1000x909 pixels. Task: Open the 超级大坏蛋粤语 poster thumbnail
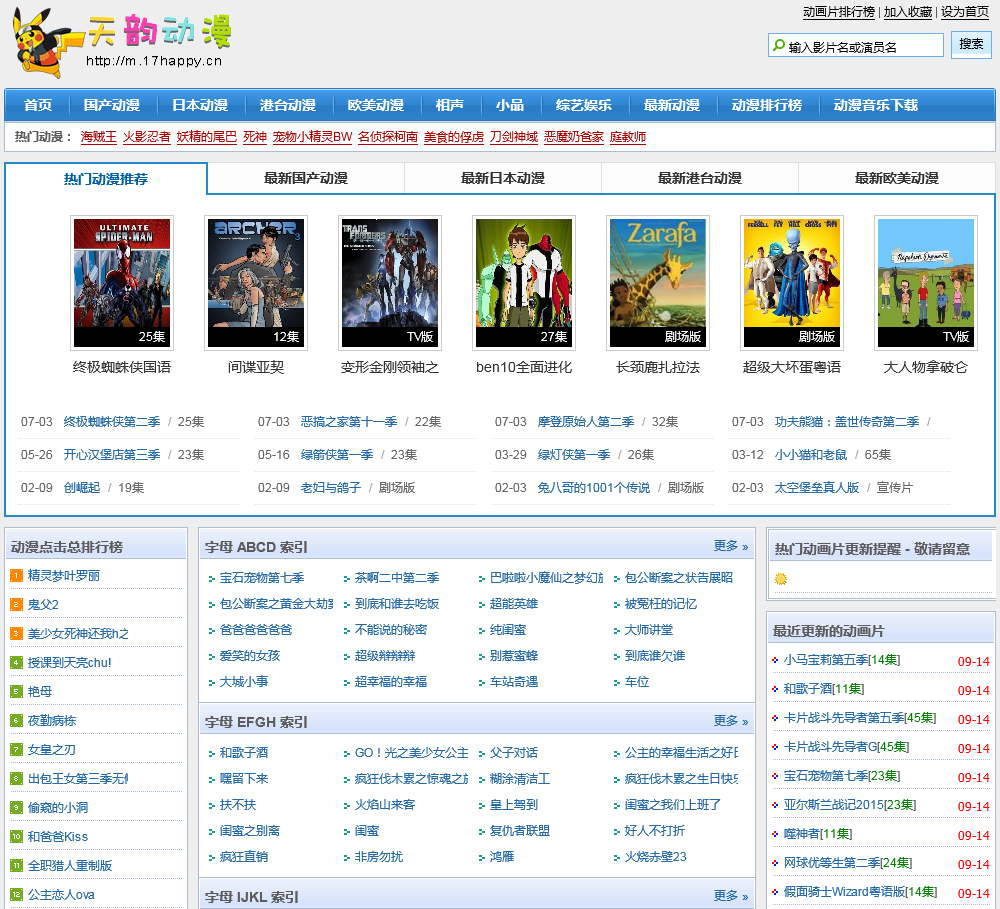pyautogui.click(x=791, y=283)
